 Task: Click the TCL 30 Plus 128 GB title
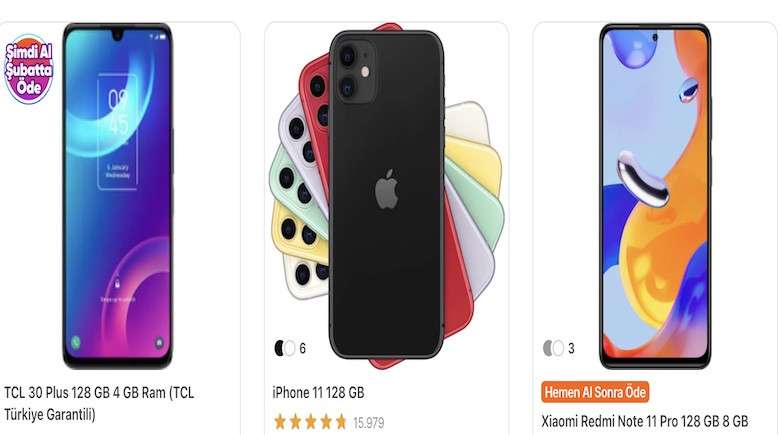pyautogui.click(x=99, y=403)
